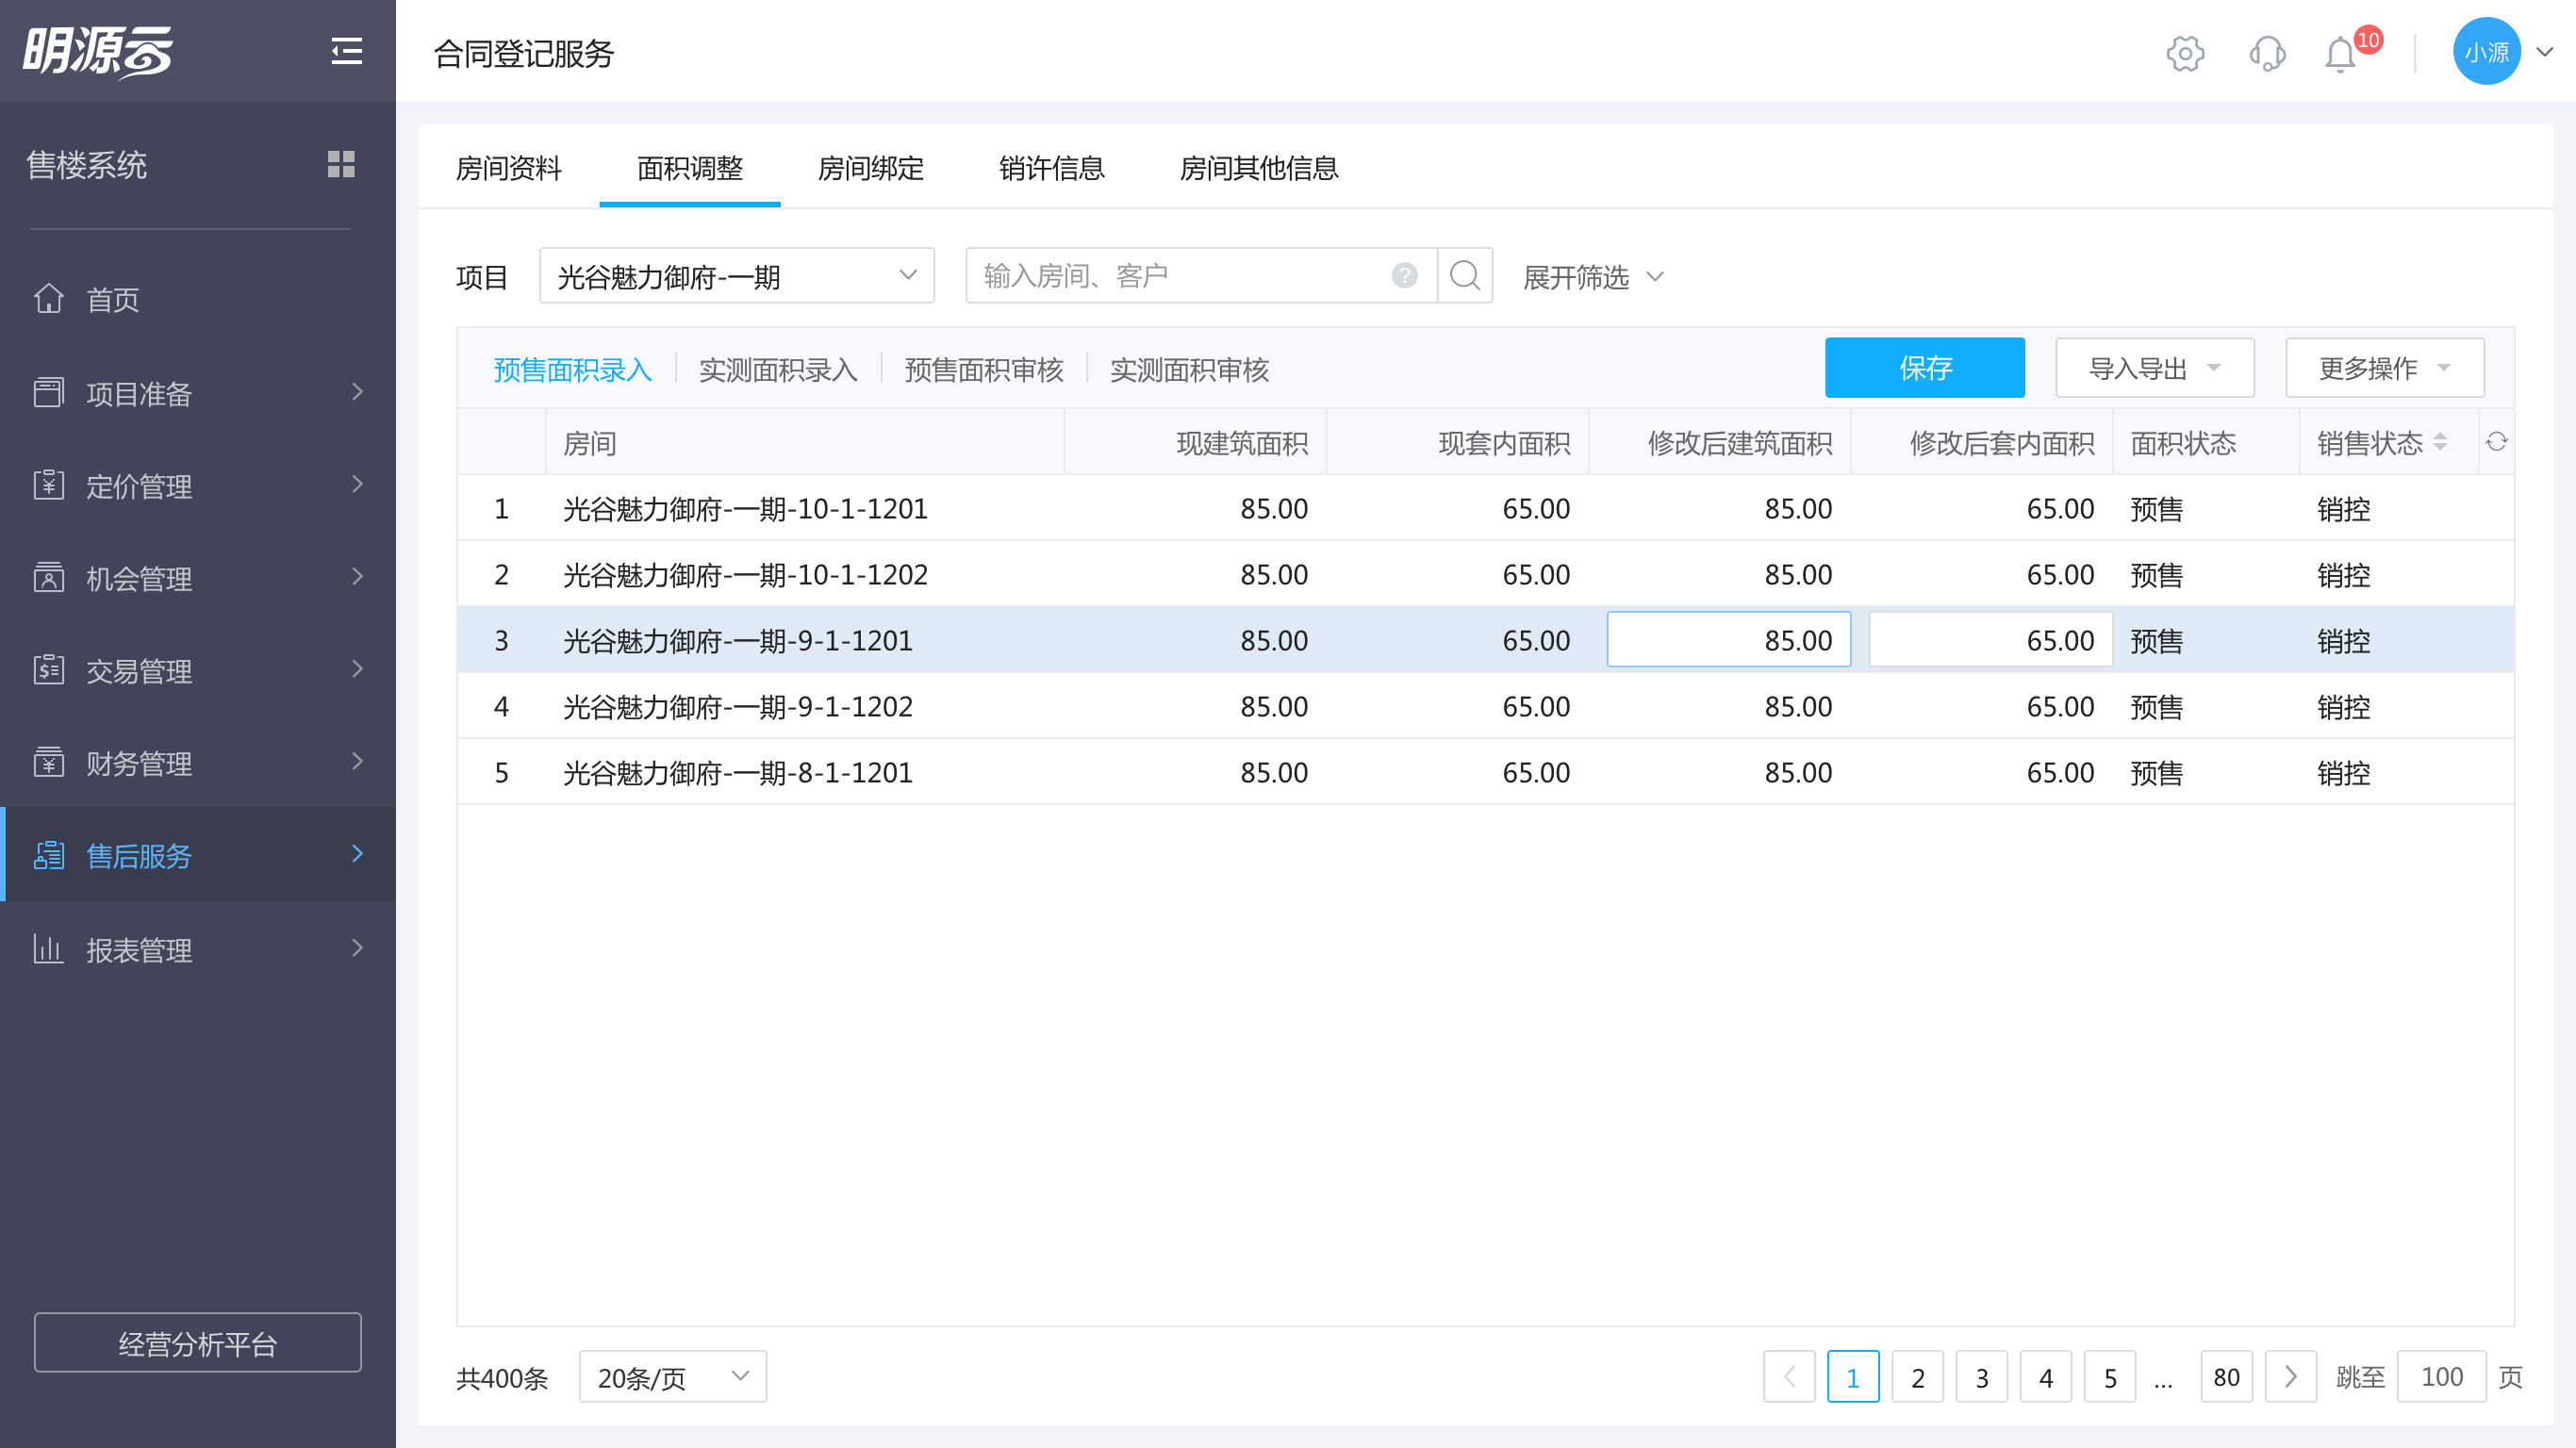Go to previous page arrow
This screenshot has width=2576, height=1448.
click(x=1789, y=1377)
